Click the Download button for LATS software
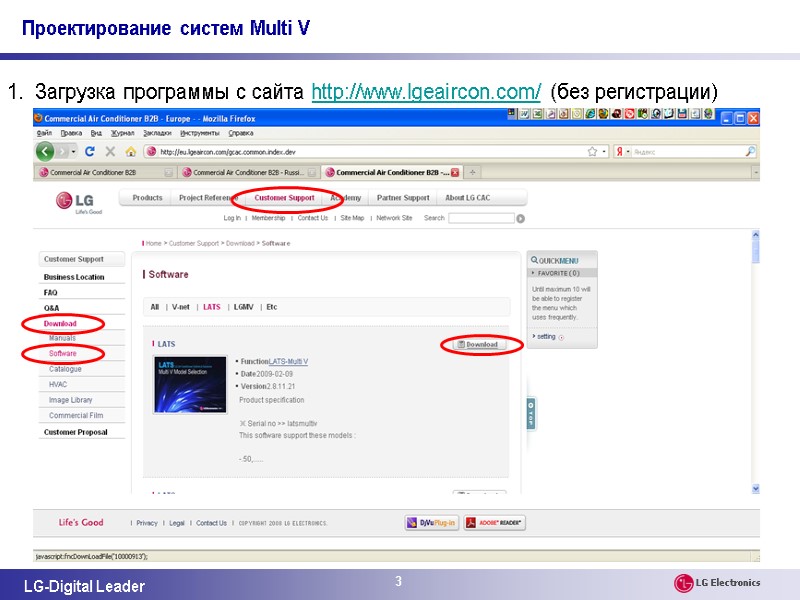Image resolution: width=800 pixels, height=600 pixels. (476, 344)
